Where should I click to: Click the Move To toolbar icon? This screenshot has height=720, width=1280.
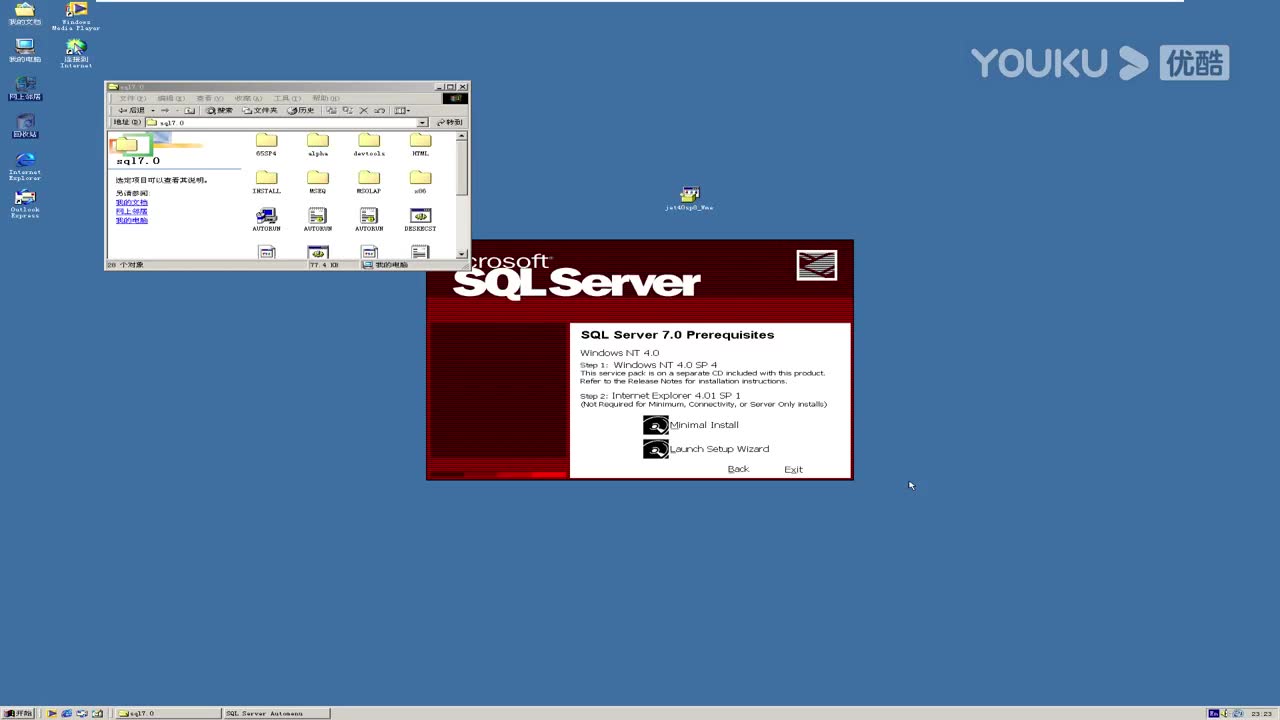coord(332,110)
